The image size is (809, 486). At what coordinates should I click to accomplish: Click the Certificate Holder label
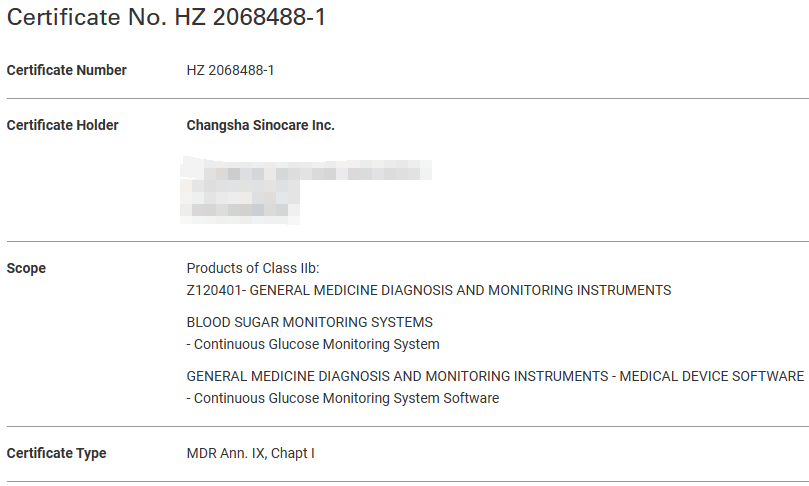click(62, 125)
